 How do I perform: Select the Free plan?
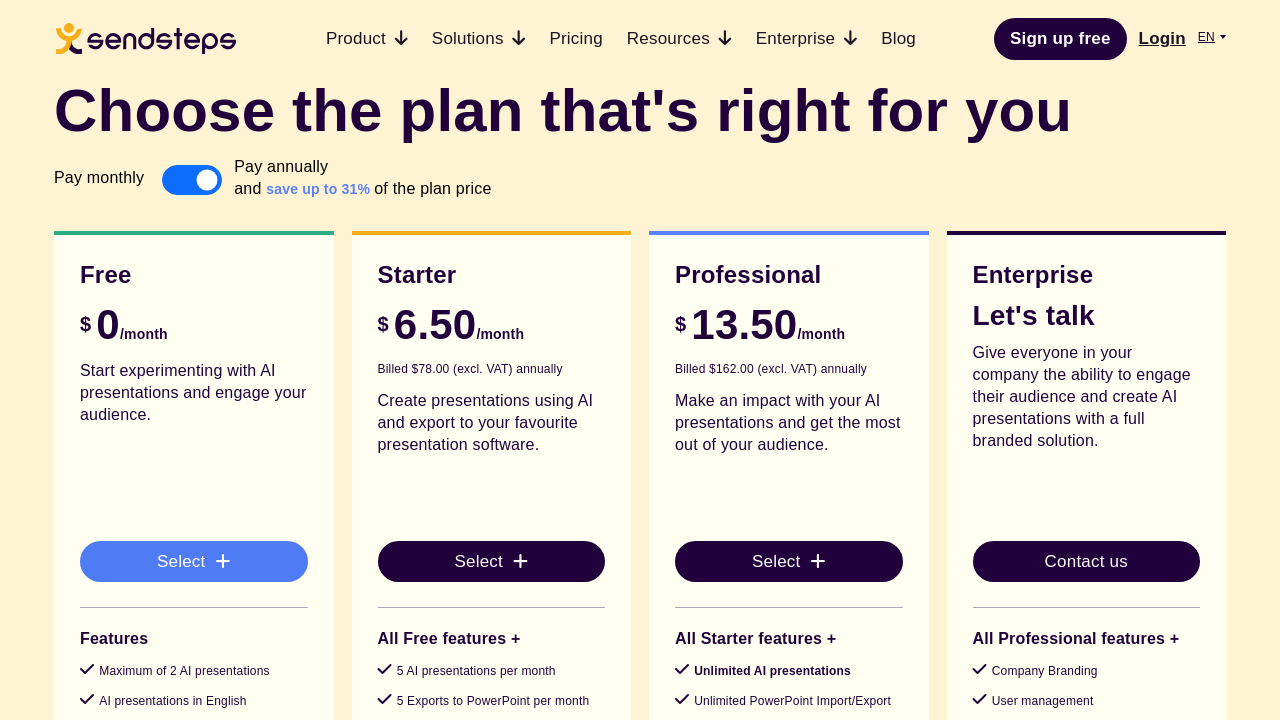pos(194,561)
